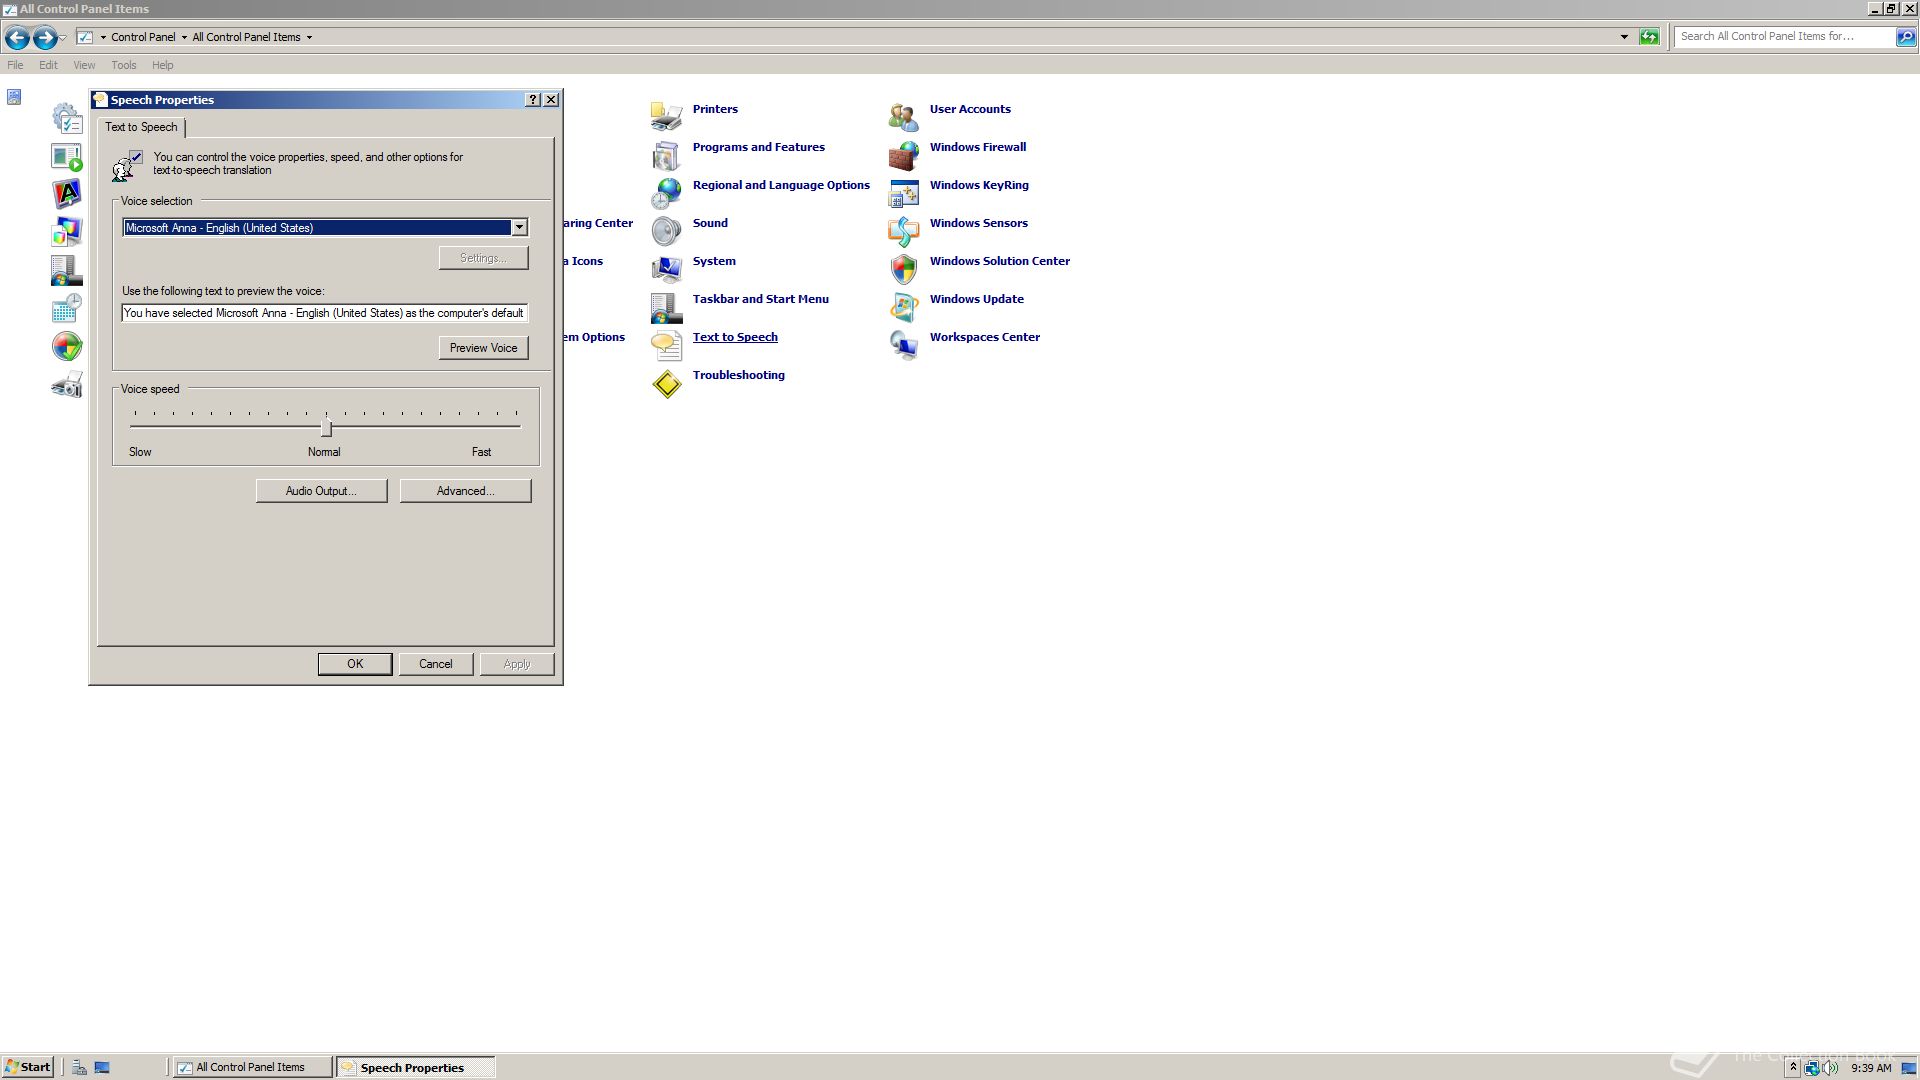This screenshot has height=1080, width=1920.
Task: Click OK in Speech Properties
Action: pos(355,664)
